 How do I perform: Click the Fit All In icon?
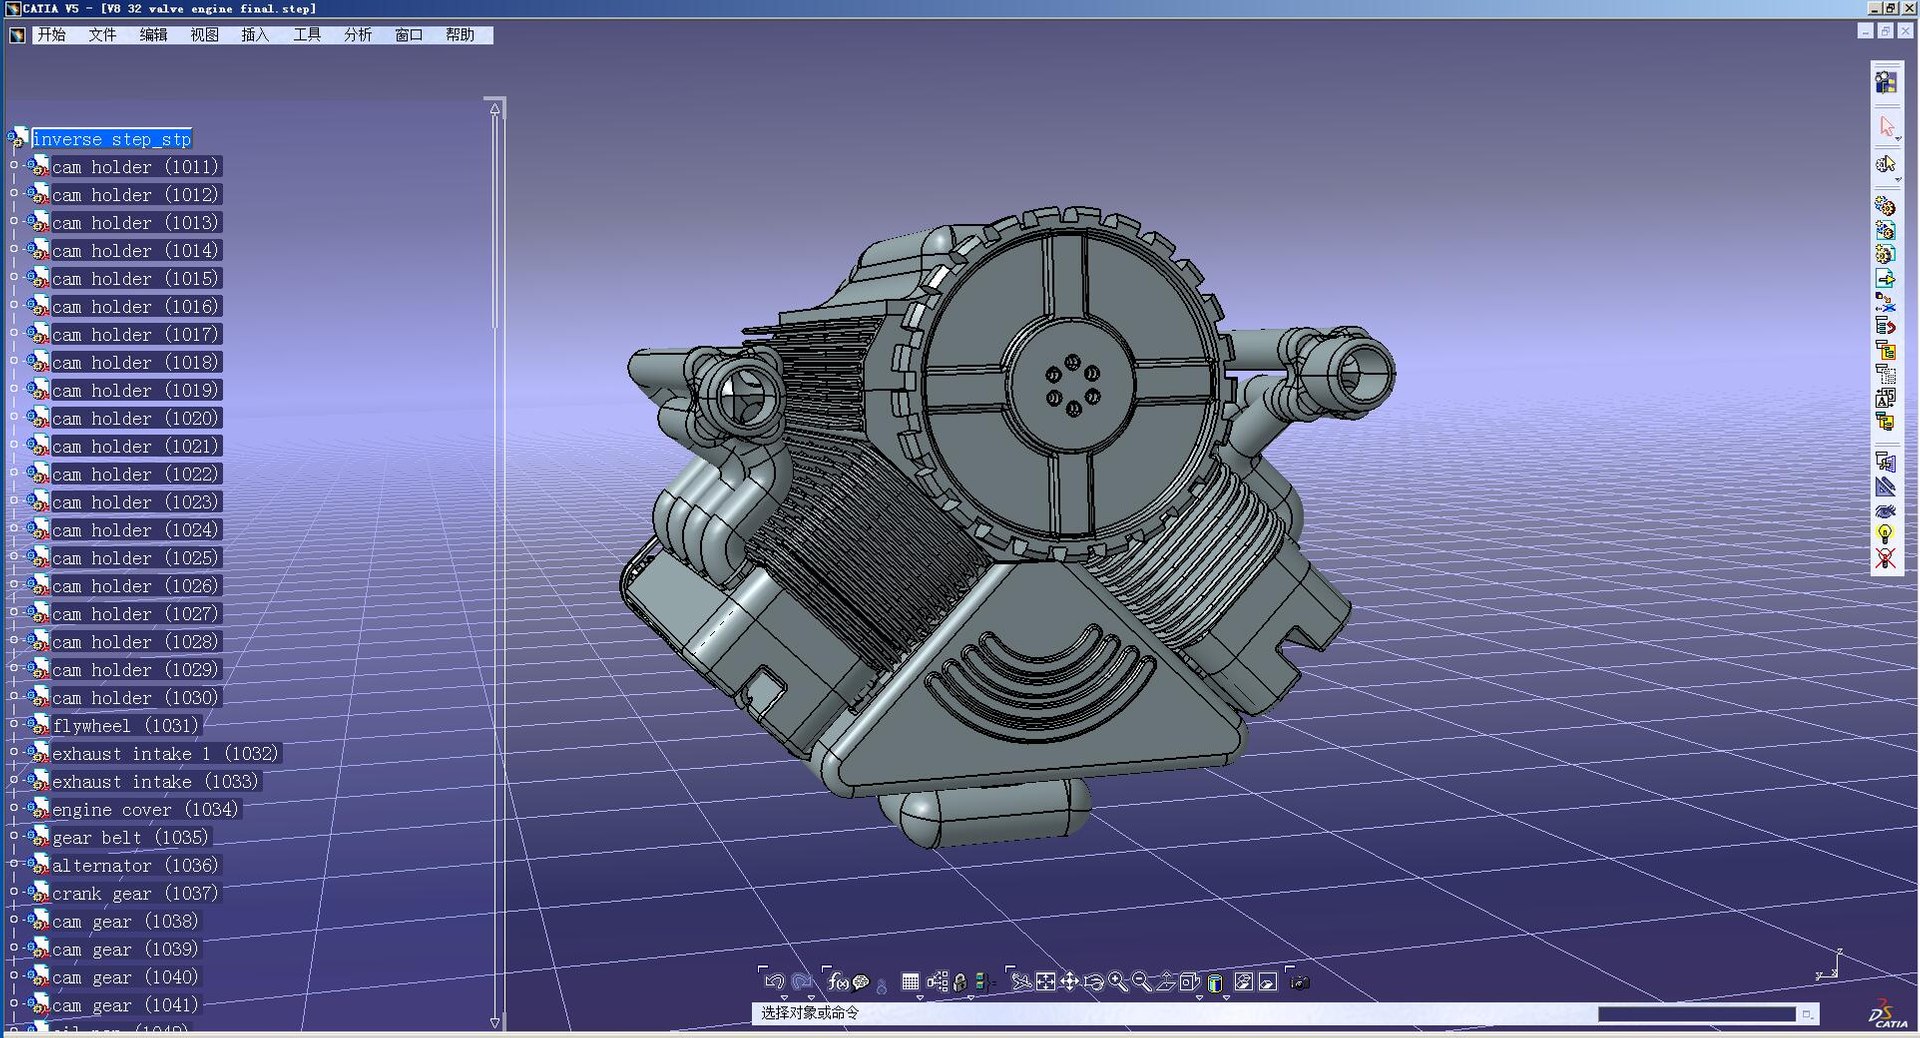pos(1045,982)
